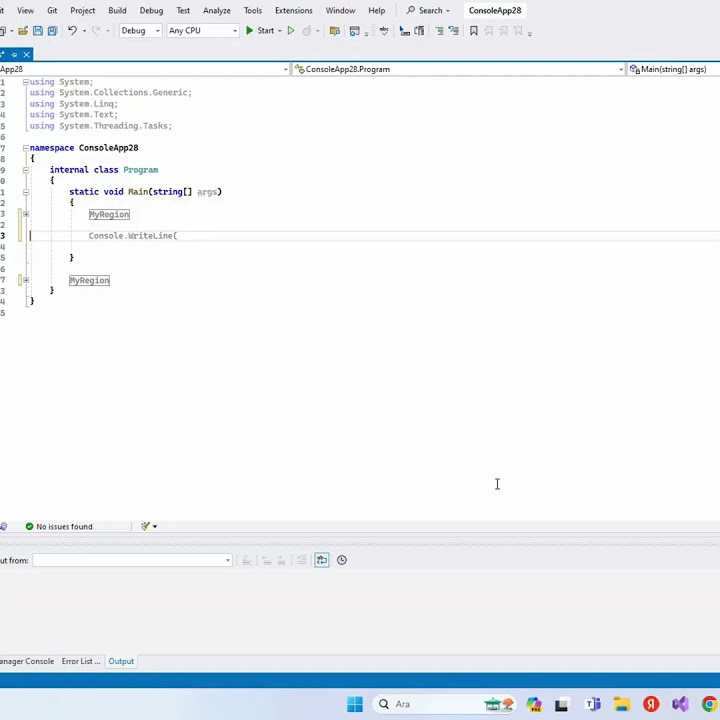Open the Extensions menu
The image size is (720, 720).
pos(293,10)
